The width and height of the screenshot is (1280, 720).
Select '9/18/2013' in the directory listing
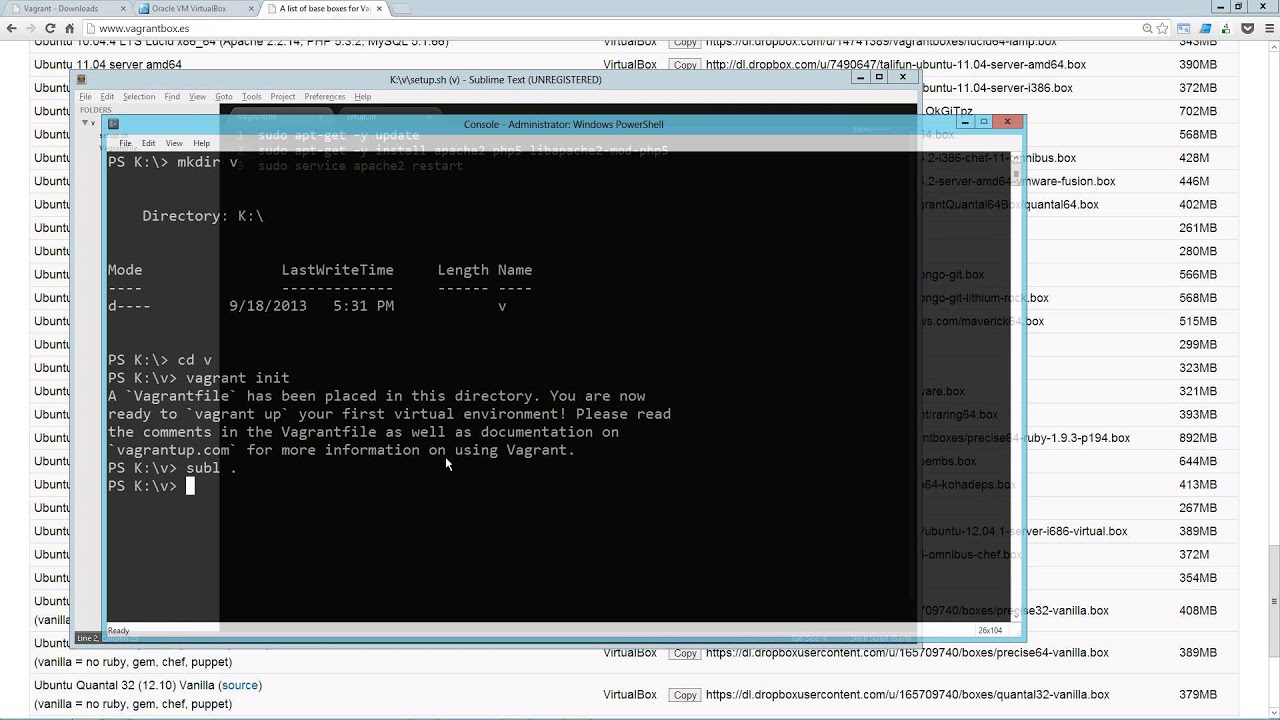pyautogui.click(x=268, y=306)
